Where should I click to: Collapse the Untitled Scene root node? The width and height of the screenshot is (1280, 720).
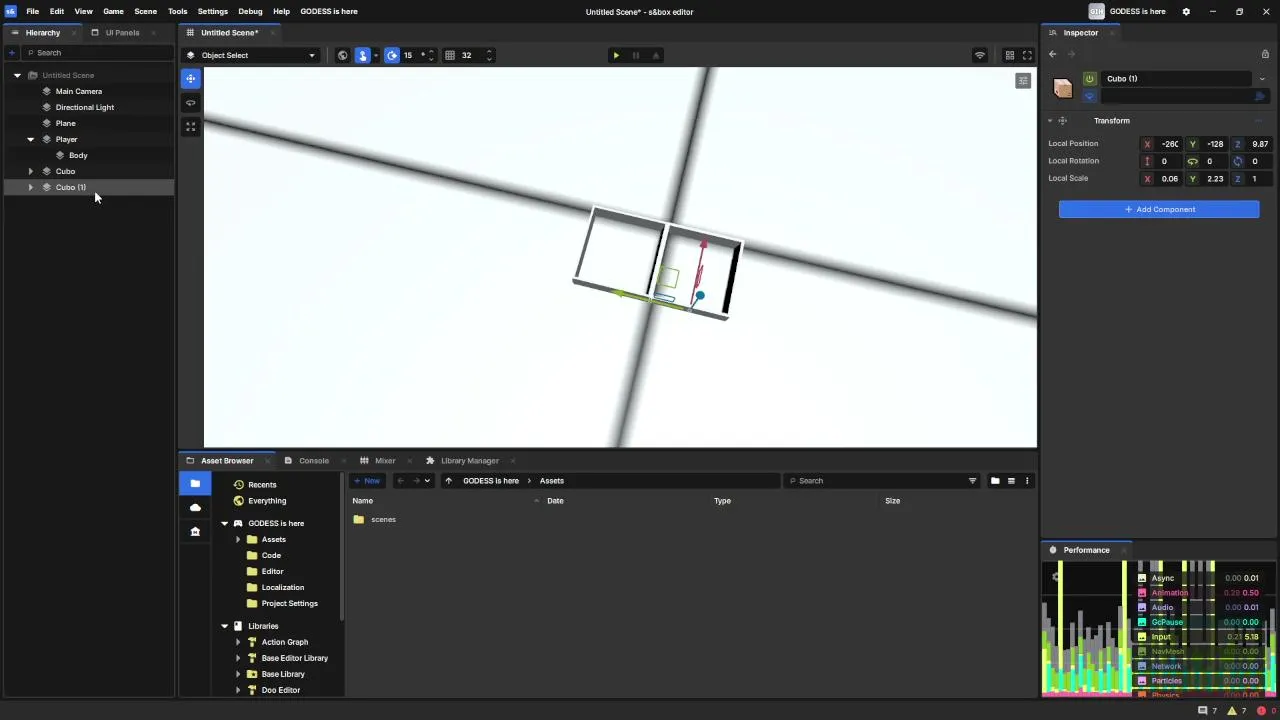click(17, 75)
